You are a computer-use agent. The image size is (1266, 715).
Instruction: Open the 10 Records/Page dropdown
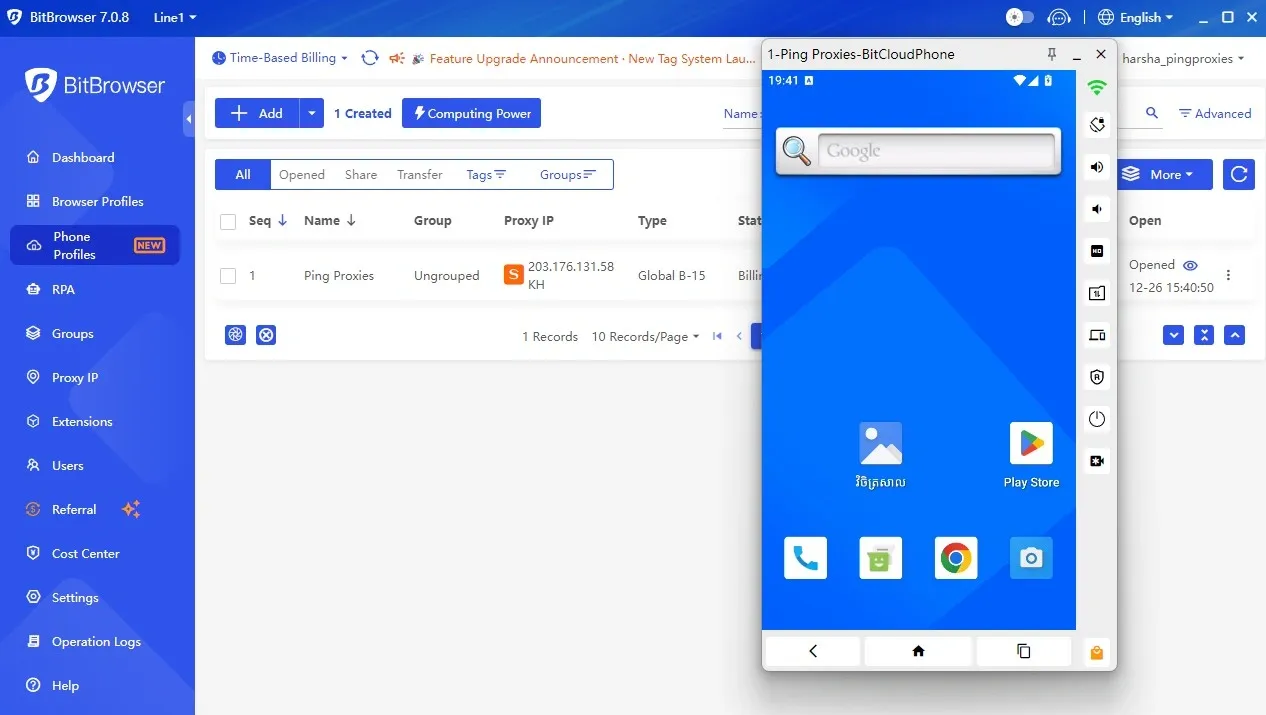[x=644, y=336]
